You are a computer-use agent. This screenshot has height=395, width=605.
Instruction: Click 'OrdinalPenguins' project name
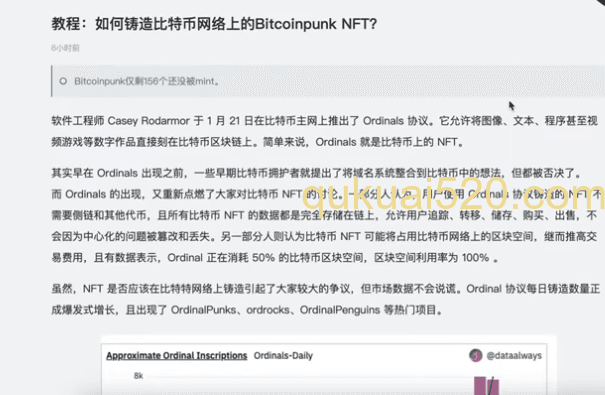pyautogui.click(x=340, y=310)
